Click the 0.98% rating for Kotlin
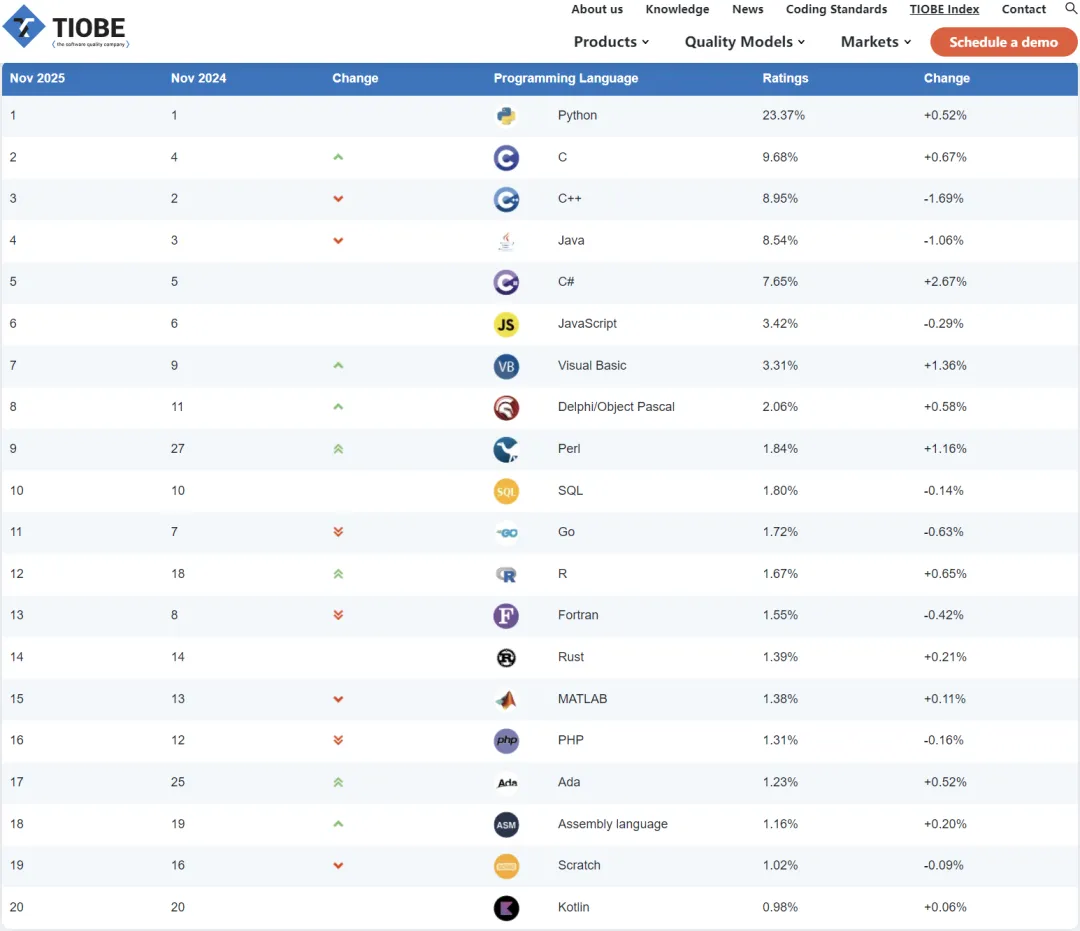Screen dimensions: 1080x931 coord(780,908)
